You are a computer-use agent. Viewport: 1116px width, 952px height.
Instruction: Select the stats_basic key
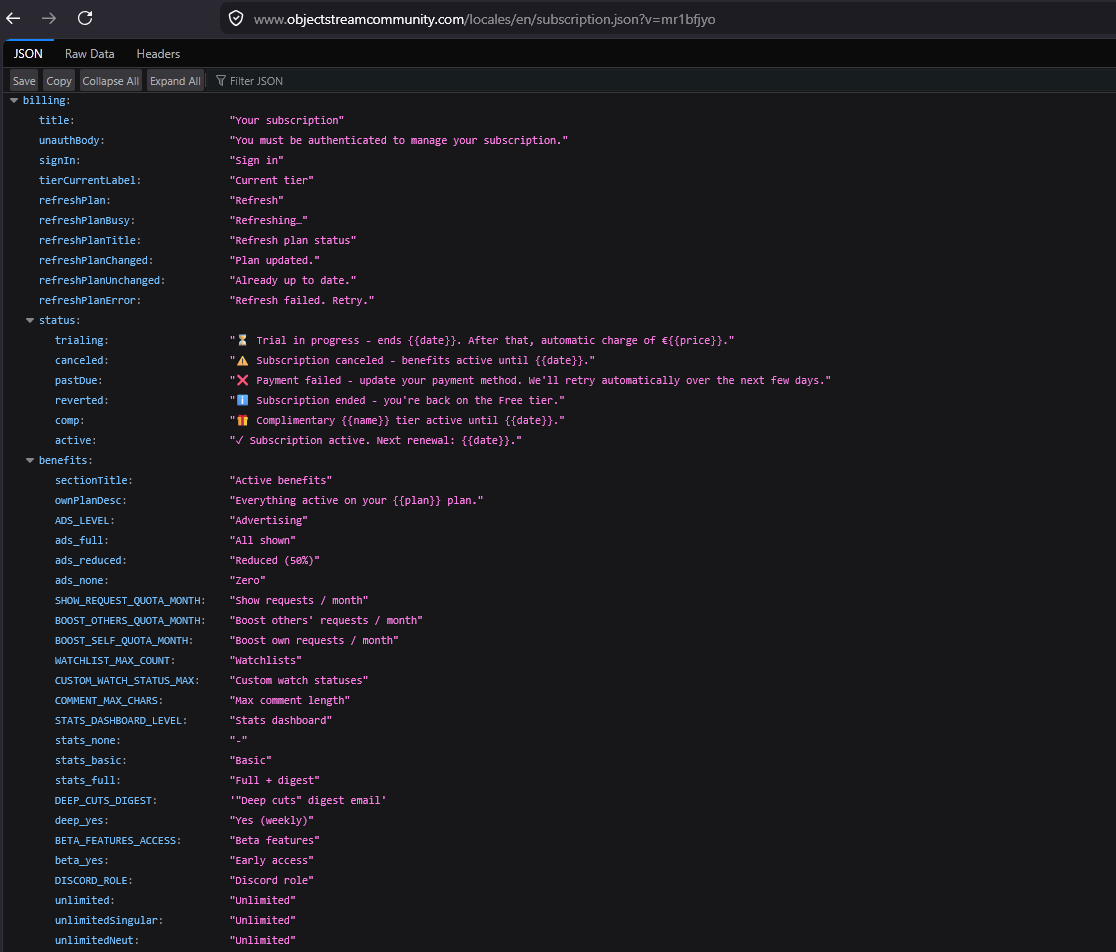point(88,761)
